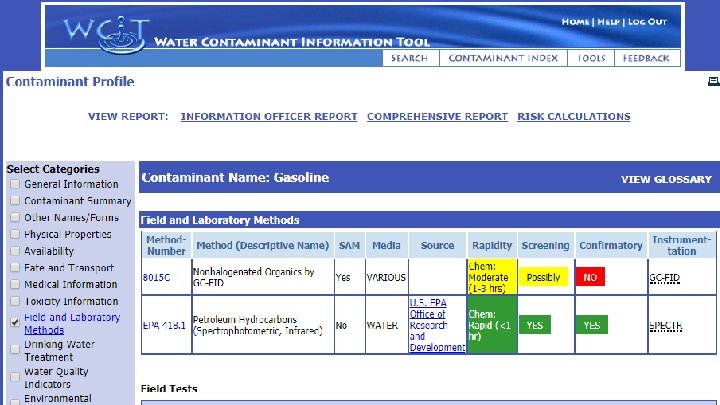Click the Method Number column header

point(166,245)
